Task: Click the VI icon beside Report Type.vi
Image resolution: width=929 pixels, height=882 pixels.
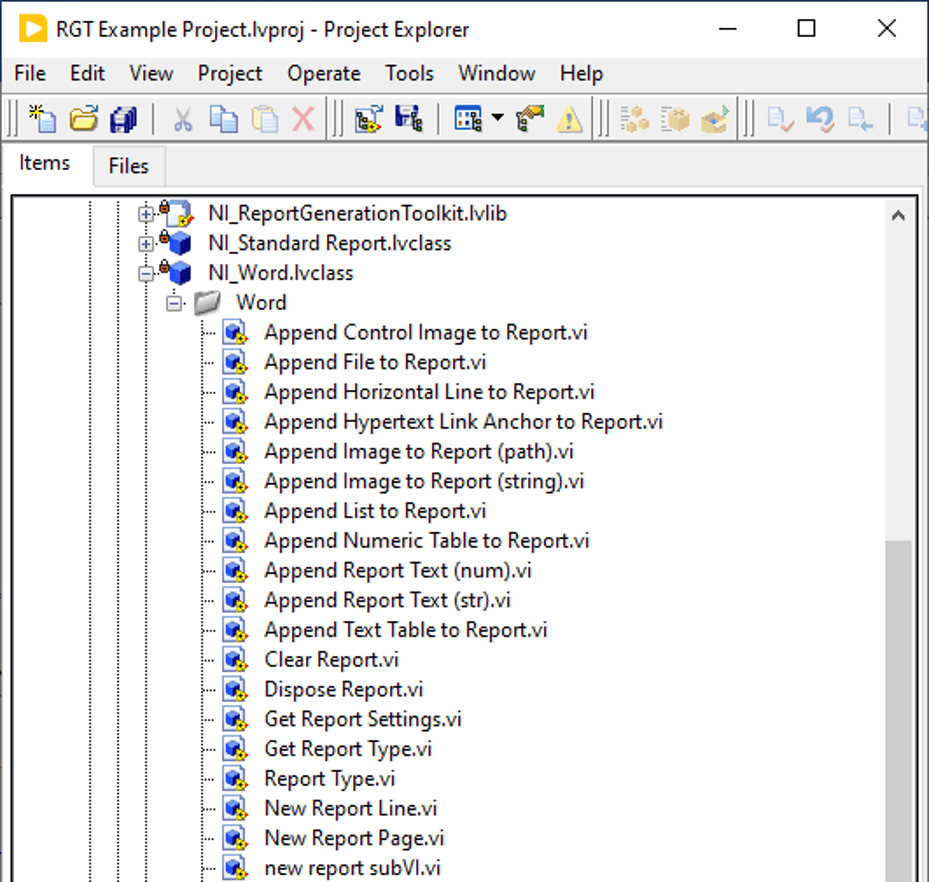Action: tap(235, 778)
